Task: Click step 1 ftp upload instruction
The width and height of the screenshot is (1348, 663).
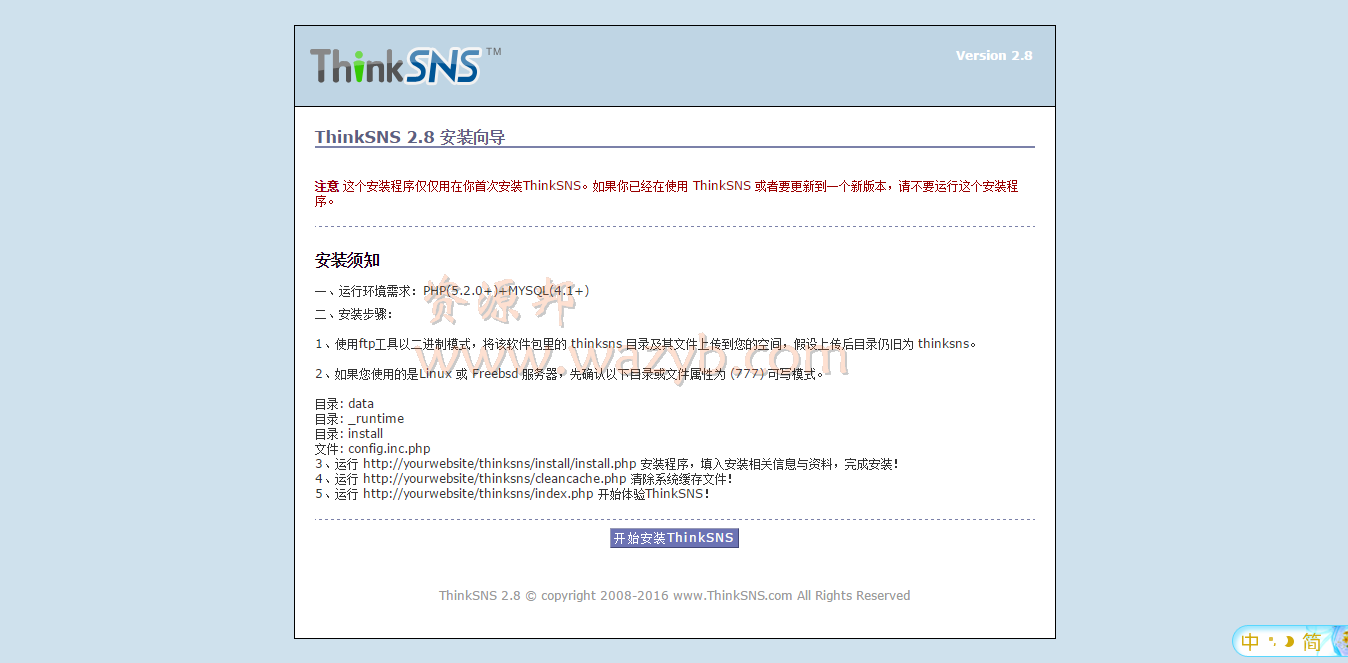Action: click(x=645, y=344)
